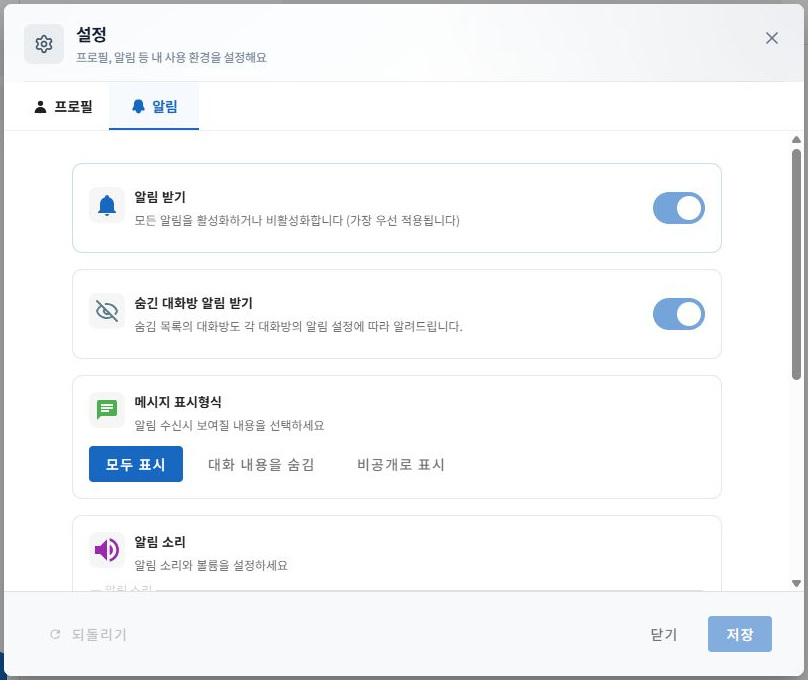
Task: Select the 알림 tab
Action: click(154, 107)
